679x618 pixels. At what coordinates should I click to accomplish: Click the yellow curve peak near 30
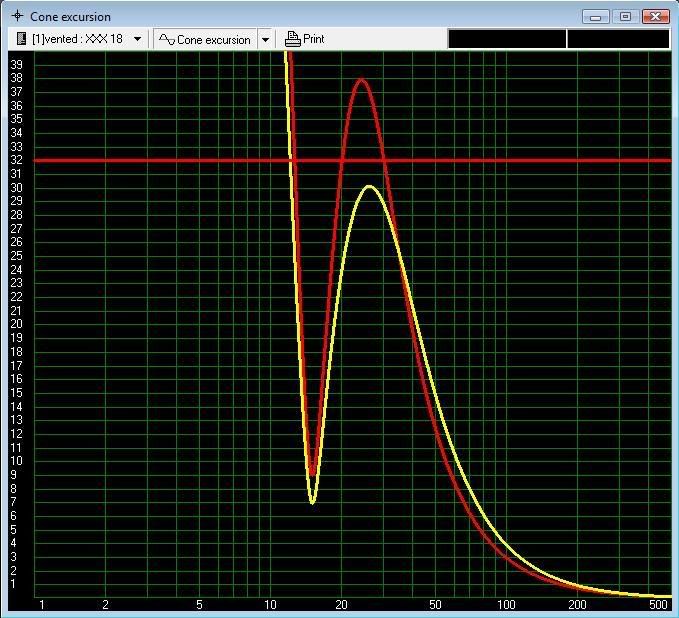click(369, 187)
